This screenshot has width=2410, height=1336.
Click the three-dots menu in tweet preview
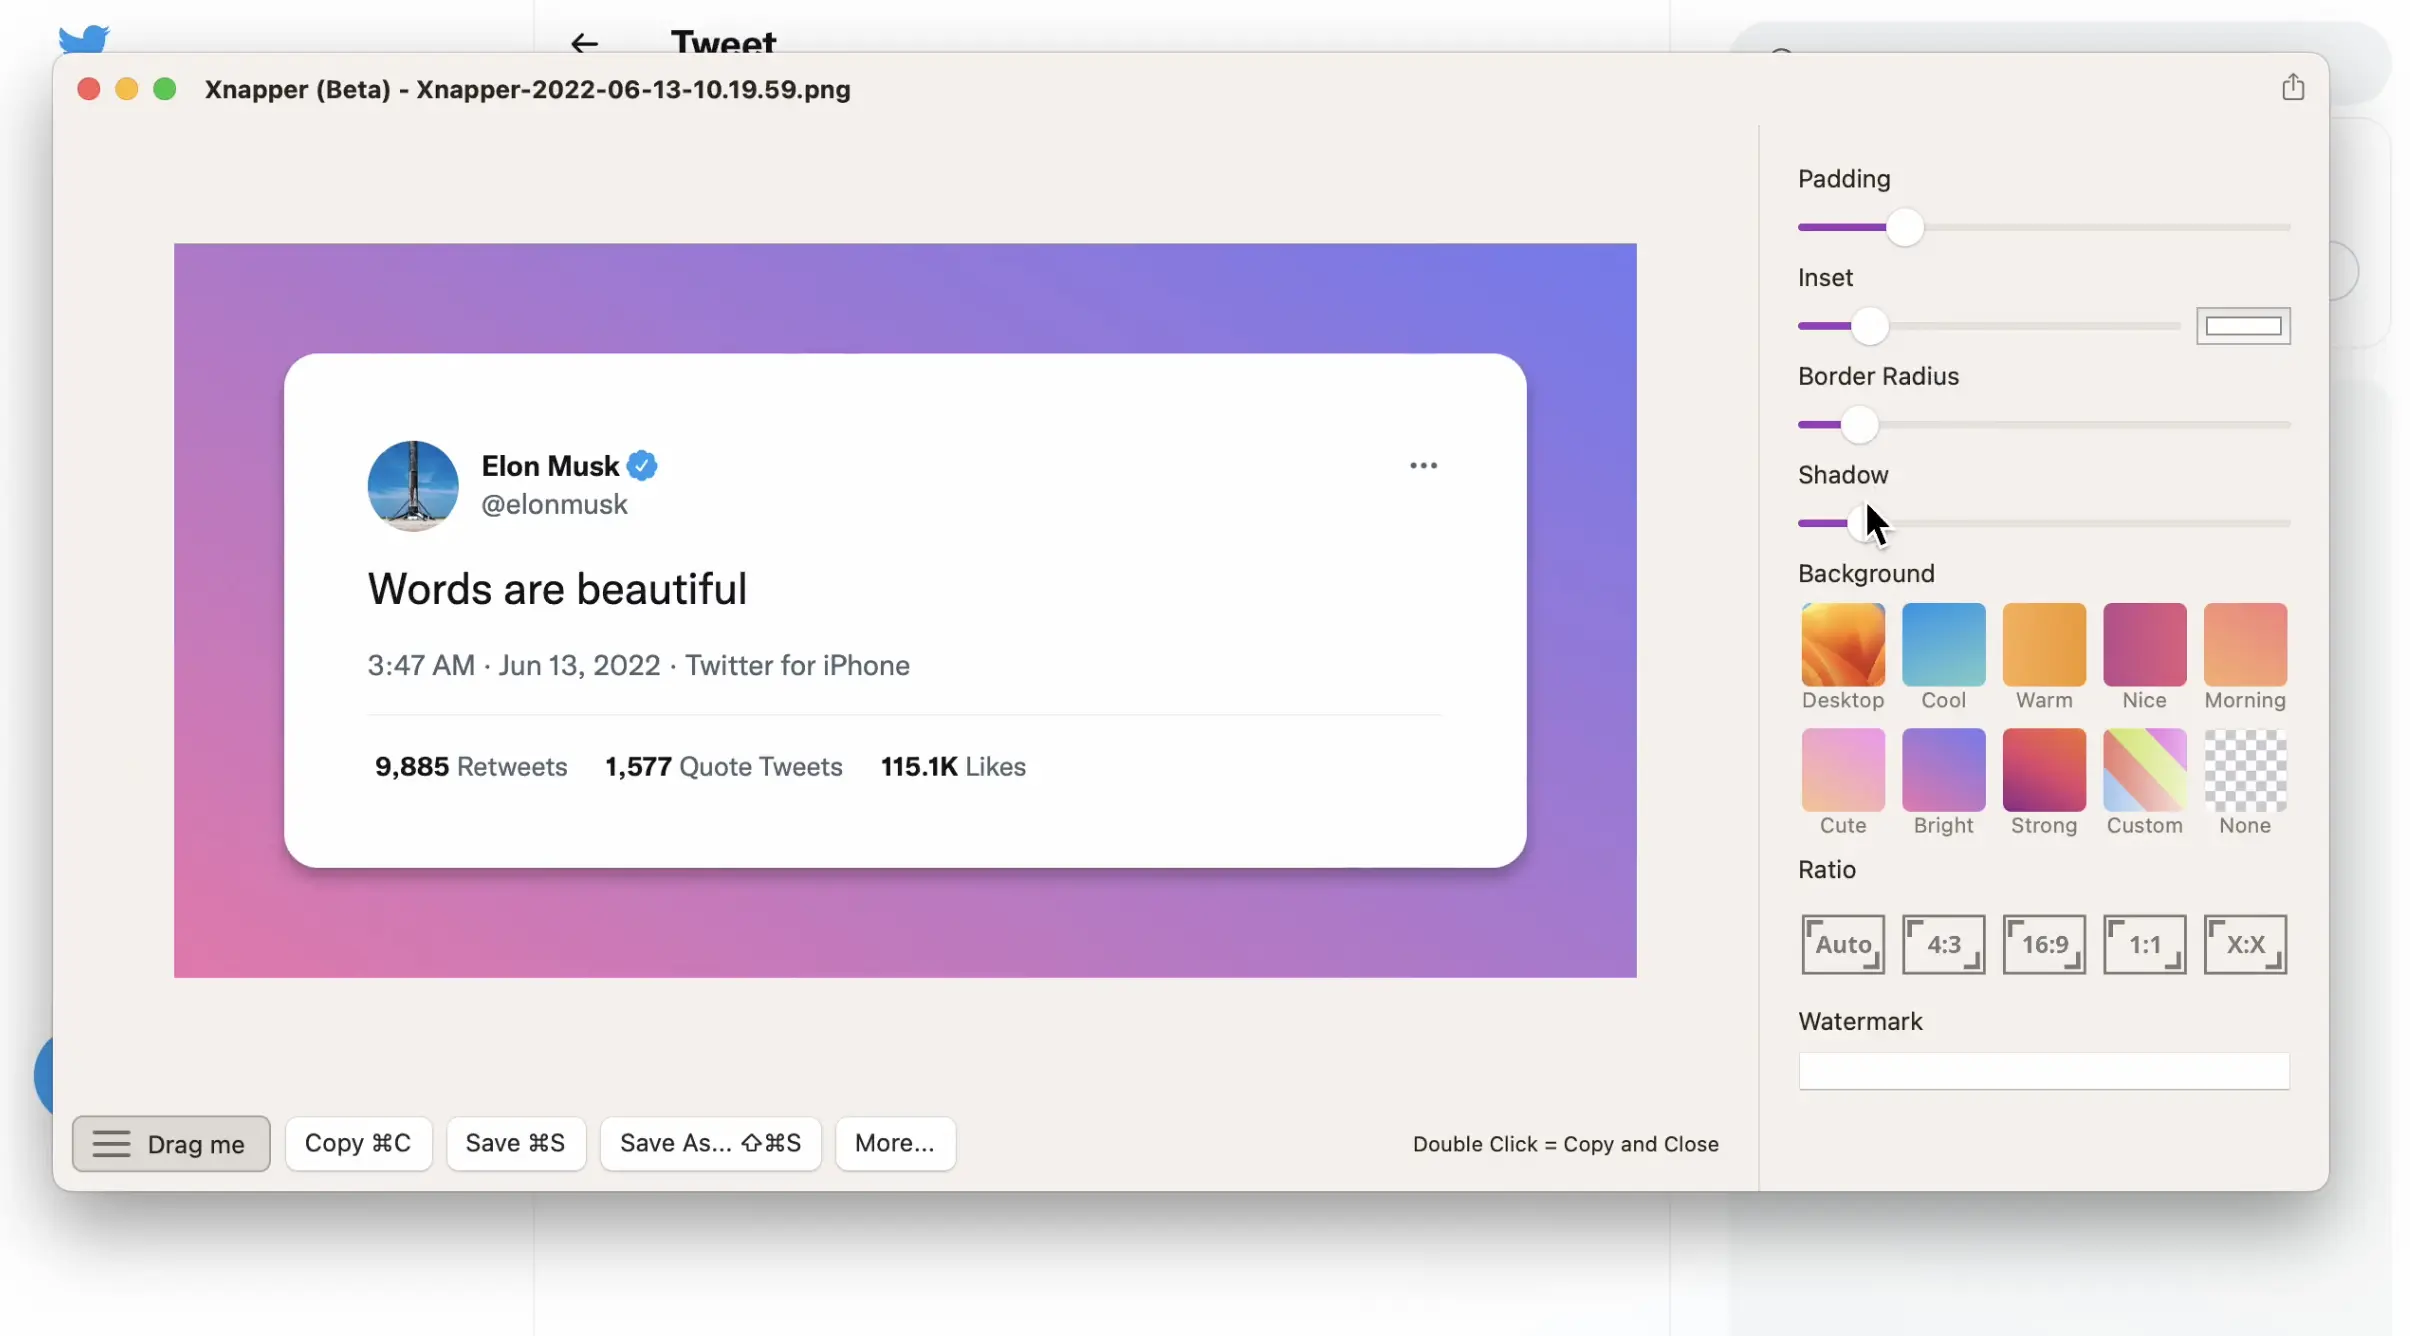click(1423, 466)
